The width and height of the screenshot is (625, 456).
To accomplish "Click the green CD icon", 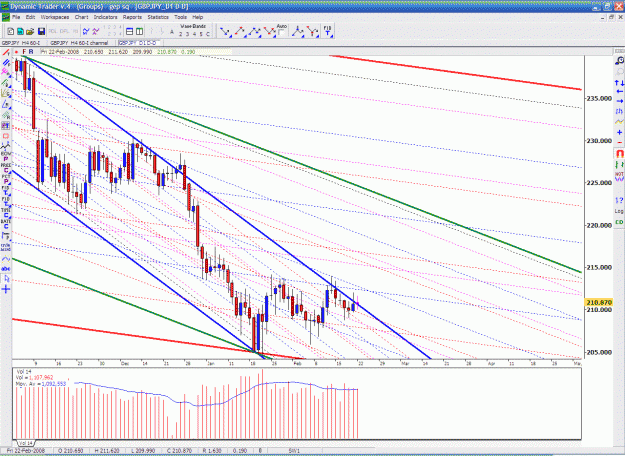I will [619, 222].
